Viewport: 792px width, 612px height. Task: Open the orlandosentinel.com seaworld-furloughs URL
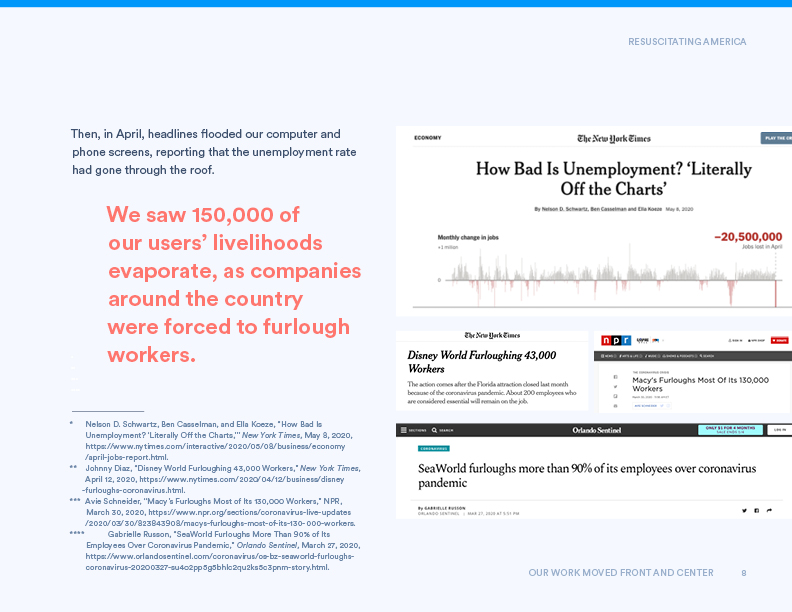coord(220,562)
